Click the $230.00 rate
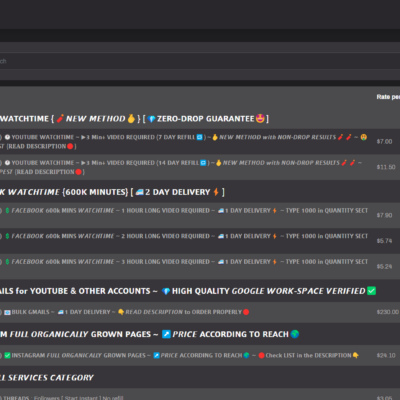This screenshot has width=400, height=400. pyautogui.click(x=388, y=312)
